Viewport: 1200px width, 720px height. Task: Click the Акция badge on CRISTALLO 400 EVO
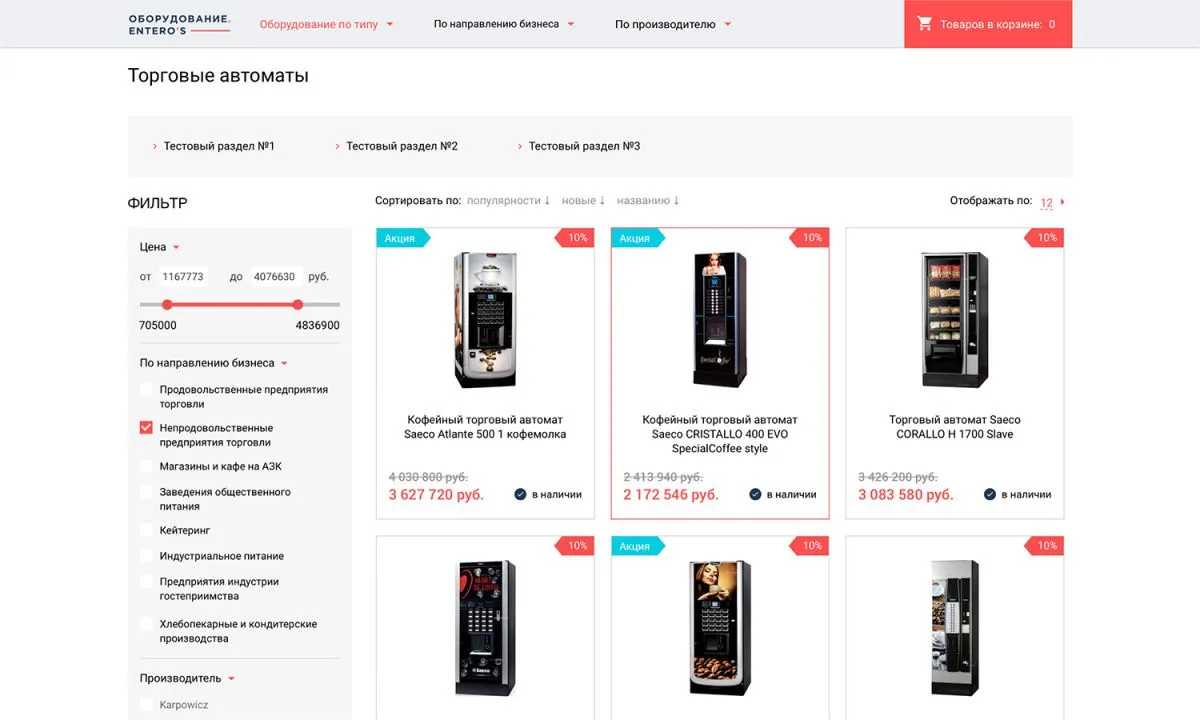pyautogui.click(x=637, y=238)
